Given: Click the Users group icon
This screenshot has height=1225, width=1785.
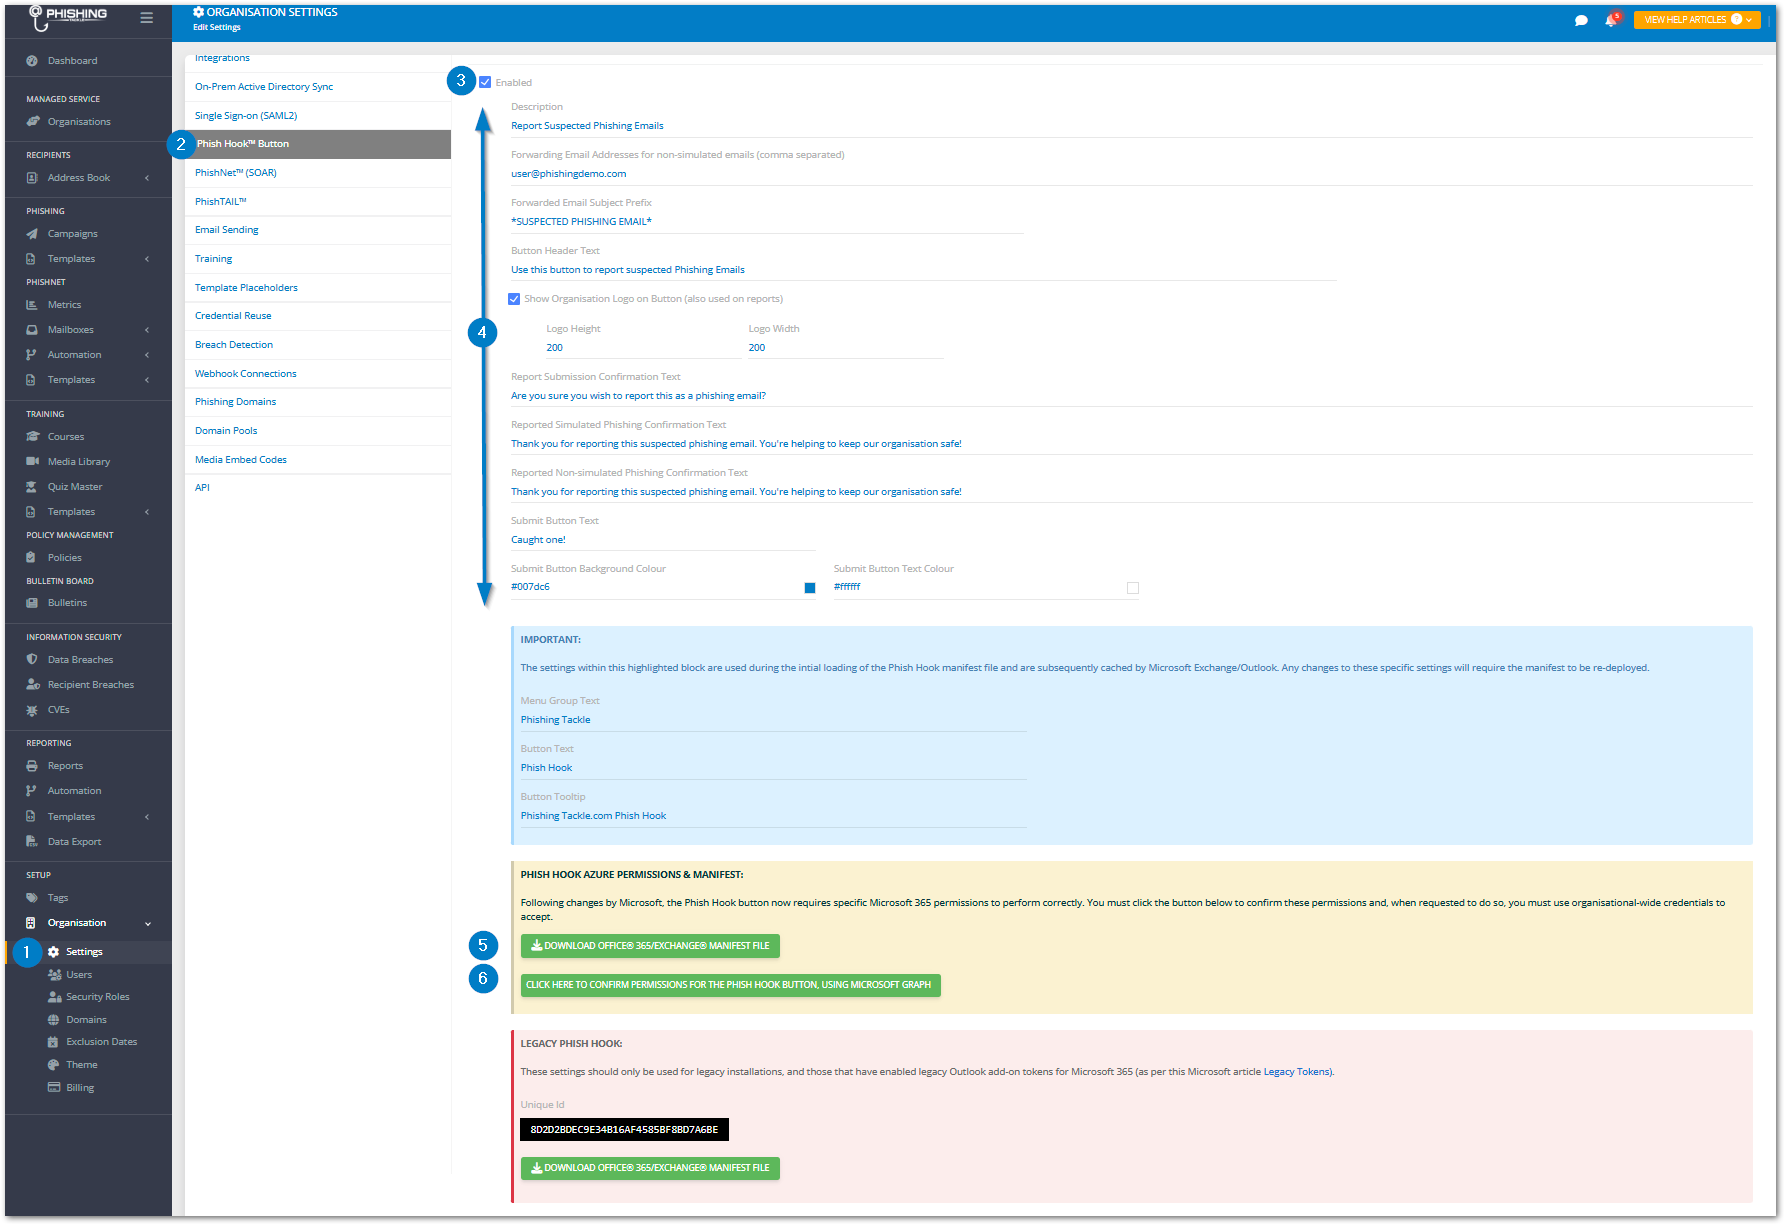Looking at the screenshot, I should pyautogui.click(x=54, y=975).
